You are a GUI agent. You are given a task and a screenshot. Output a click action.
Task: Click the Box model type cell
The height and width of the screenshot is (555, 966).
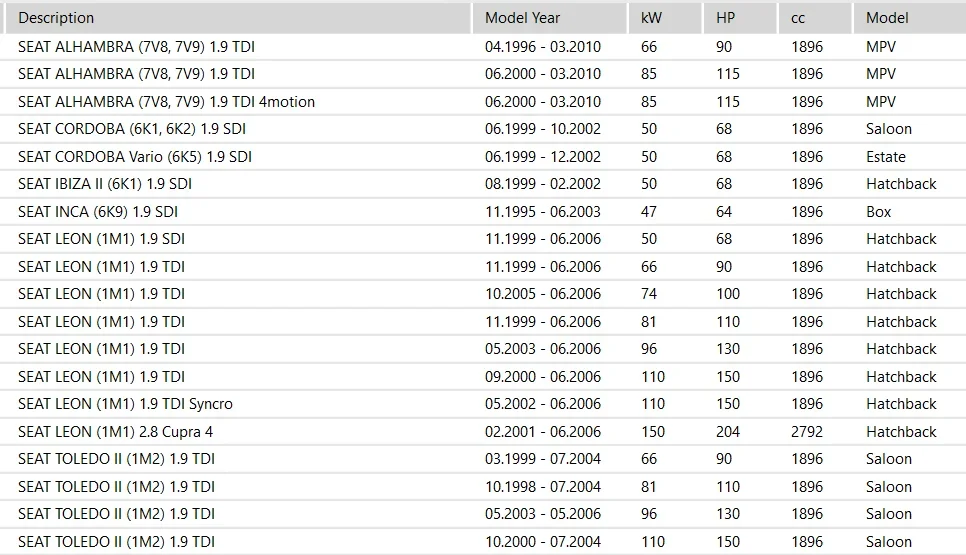click(879, 212)
